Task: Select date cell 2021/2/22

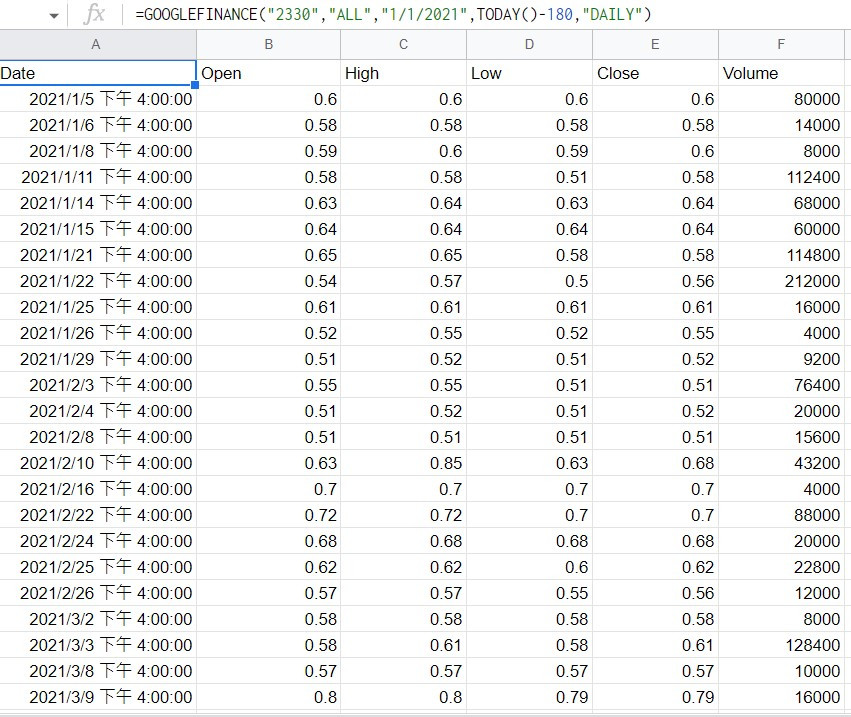Action: tap(98, 515)
